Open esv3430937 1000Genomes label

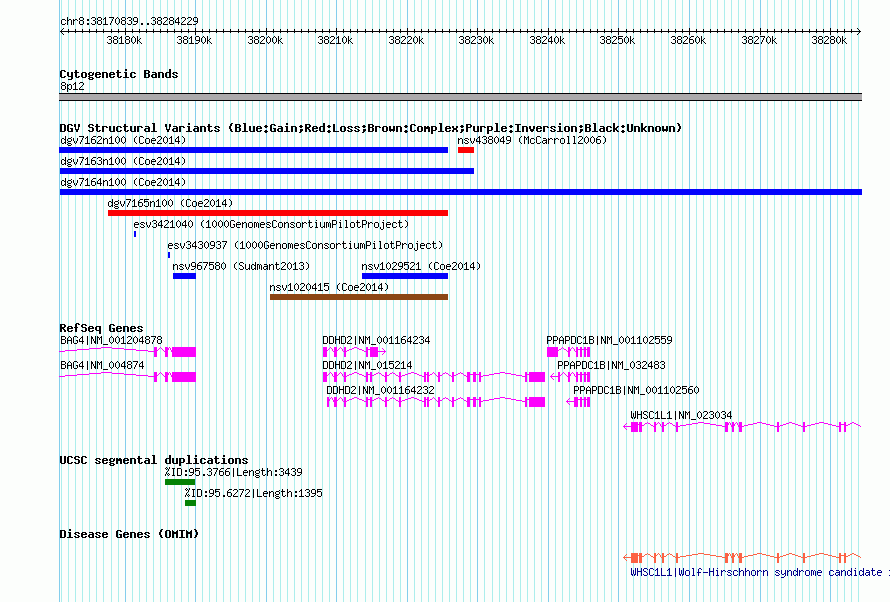(x=305, y=245)
